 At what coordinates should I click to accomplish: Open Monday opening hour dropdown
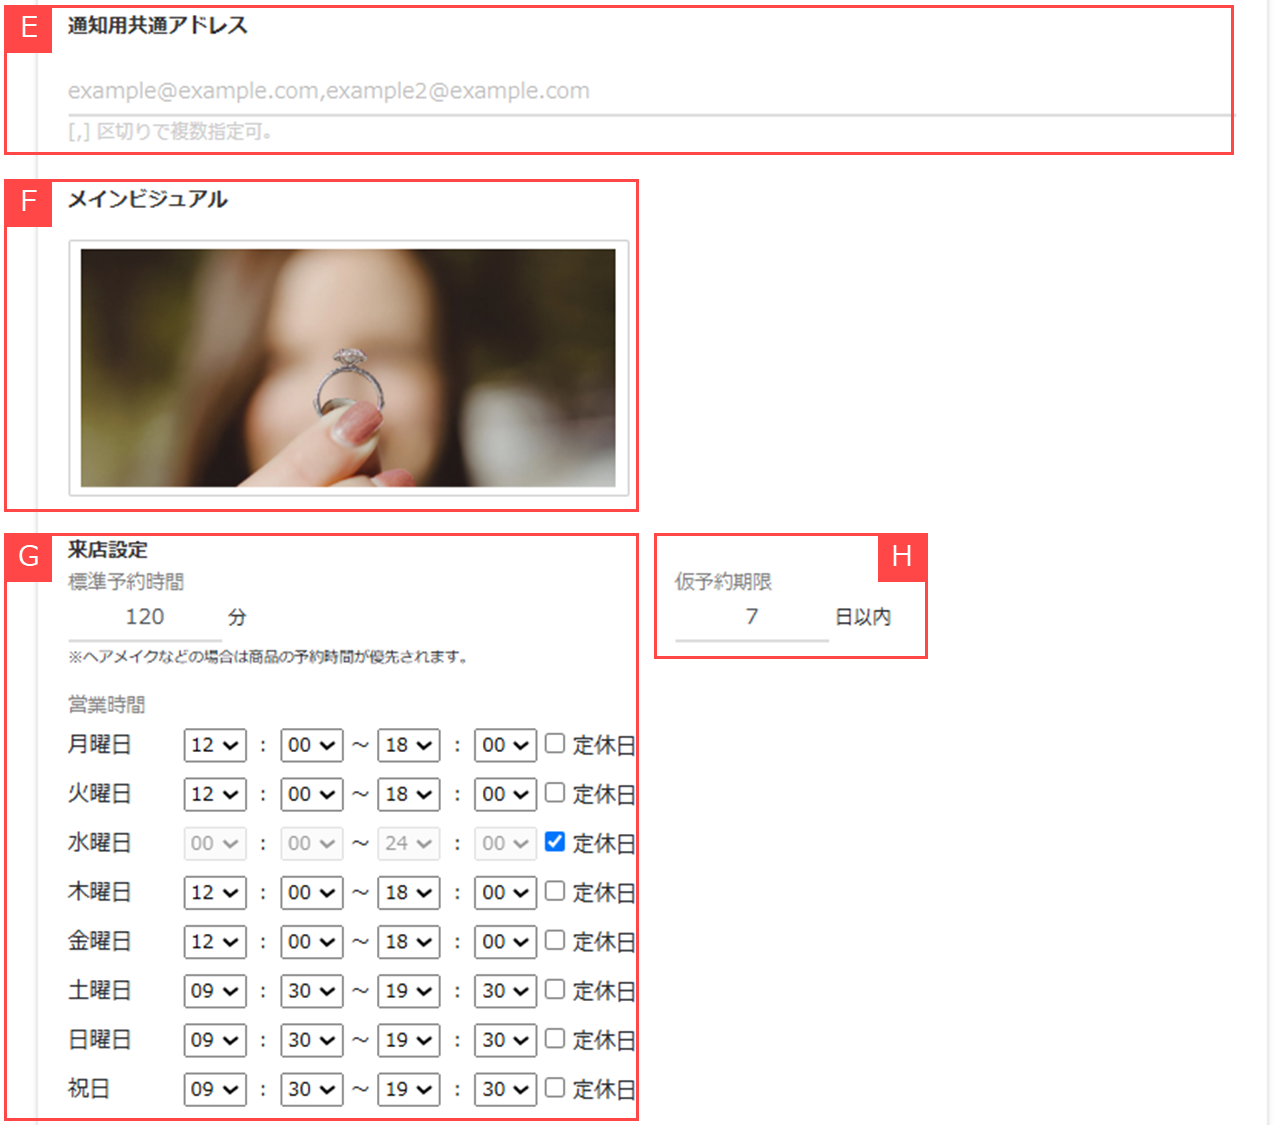click(x=215, y=745)
